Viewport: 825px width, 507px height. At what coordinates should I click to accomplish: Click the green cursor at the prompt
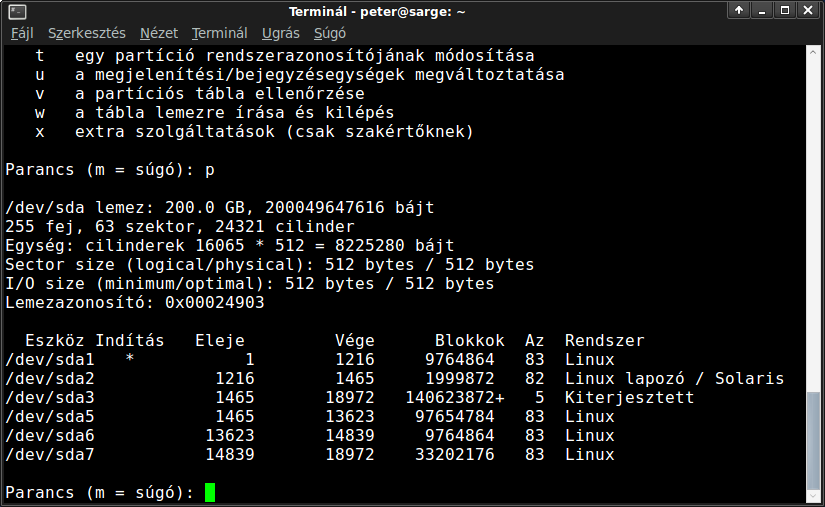[210, 492]
